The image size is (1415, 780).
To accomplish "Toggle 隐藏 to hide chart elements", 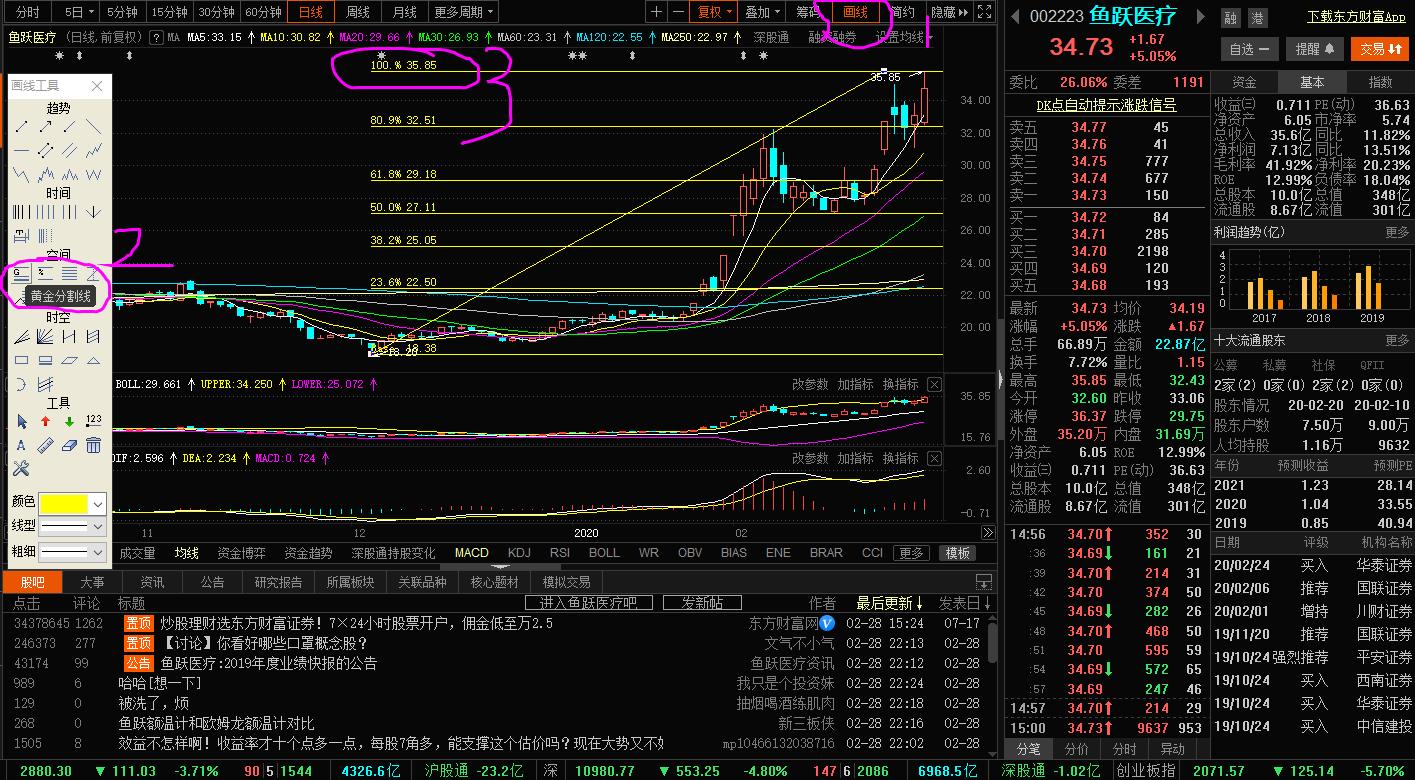I will click(x=944, y=11).
